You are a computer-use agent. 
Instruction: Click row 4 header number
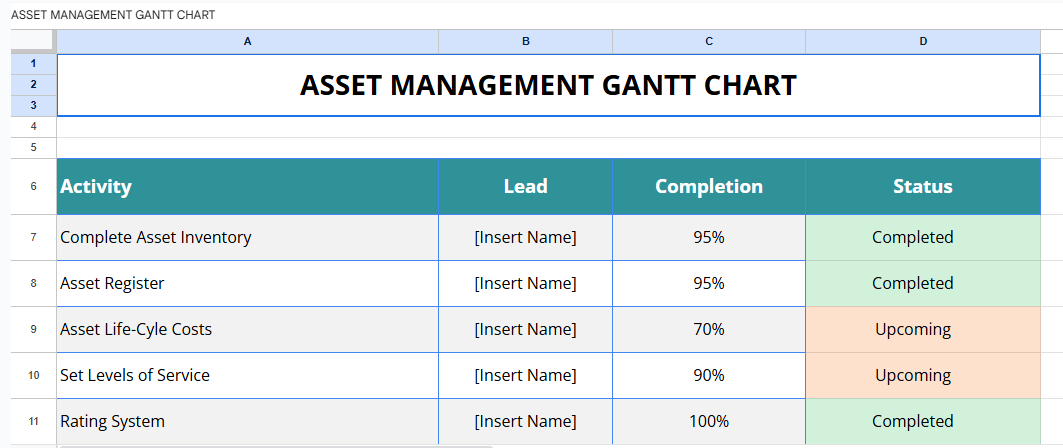33,127
